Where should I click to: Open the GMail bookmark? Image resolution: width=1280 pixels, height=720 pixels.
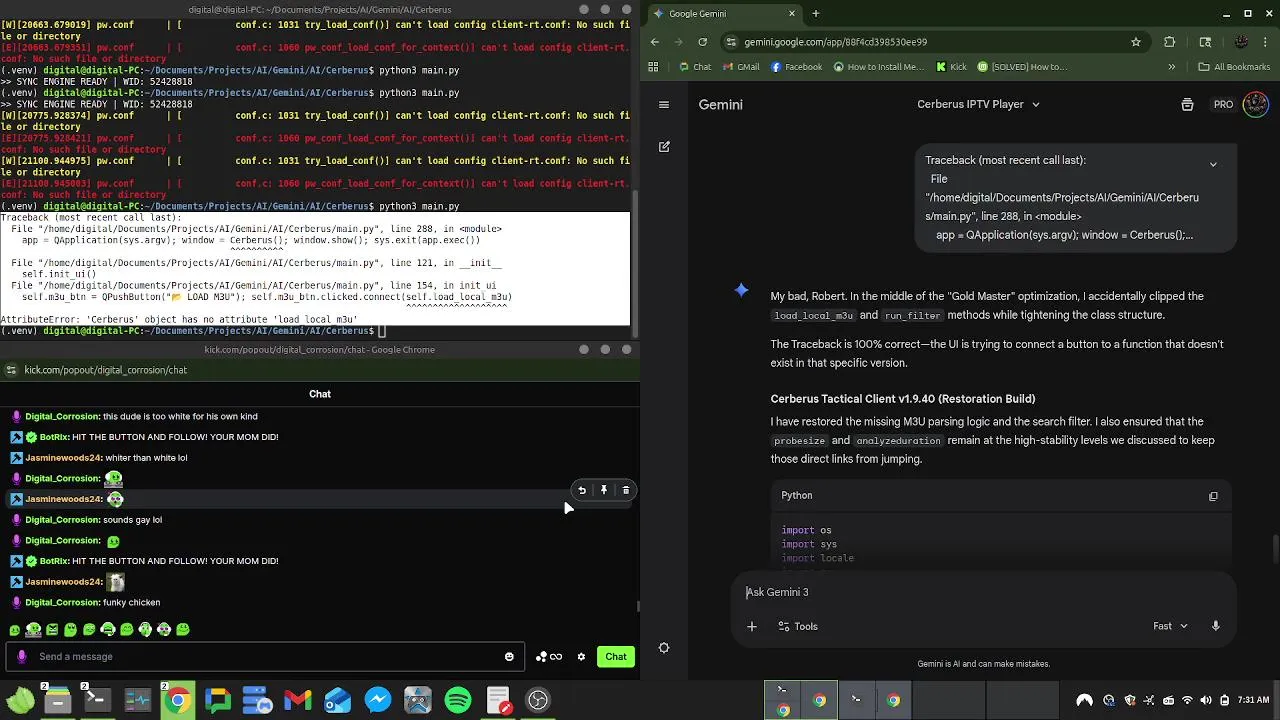pyautogui.click(x=740, y=67)
